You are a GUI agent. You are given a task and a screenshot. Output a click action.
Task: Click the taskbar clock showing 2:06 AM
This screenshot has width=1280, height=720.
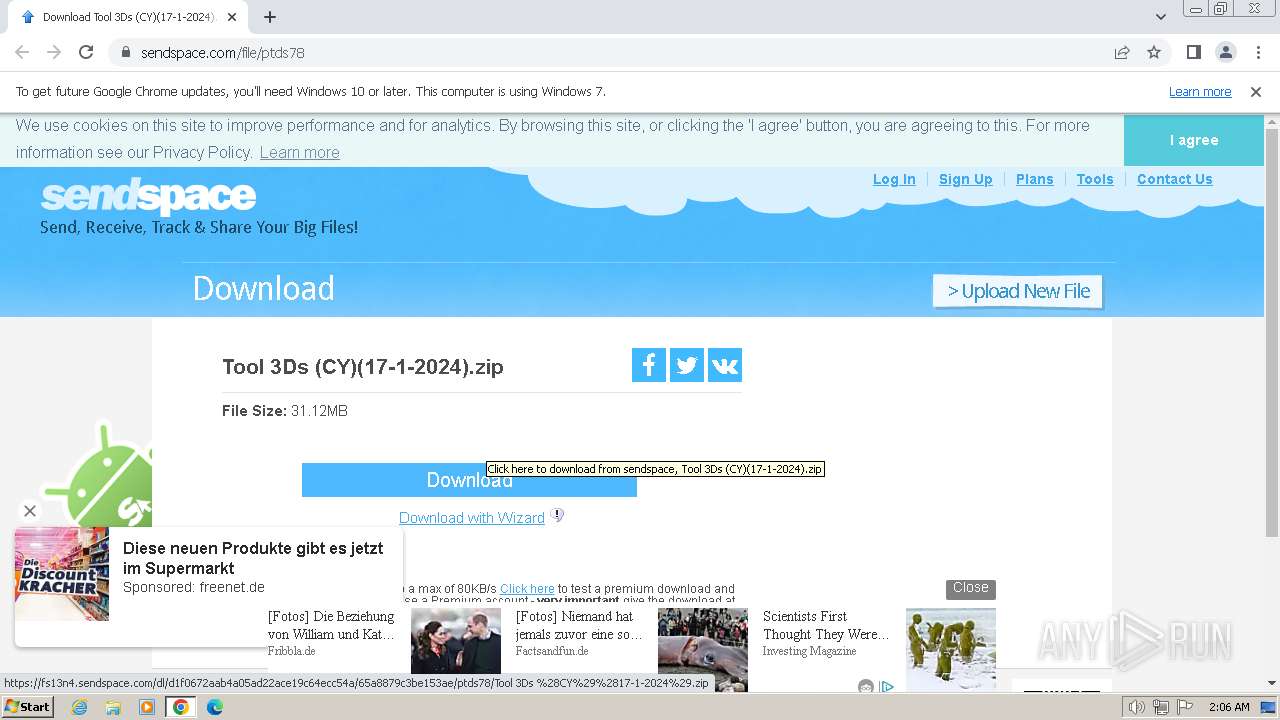1229,707
